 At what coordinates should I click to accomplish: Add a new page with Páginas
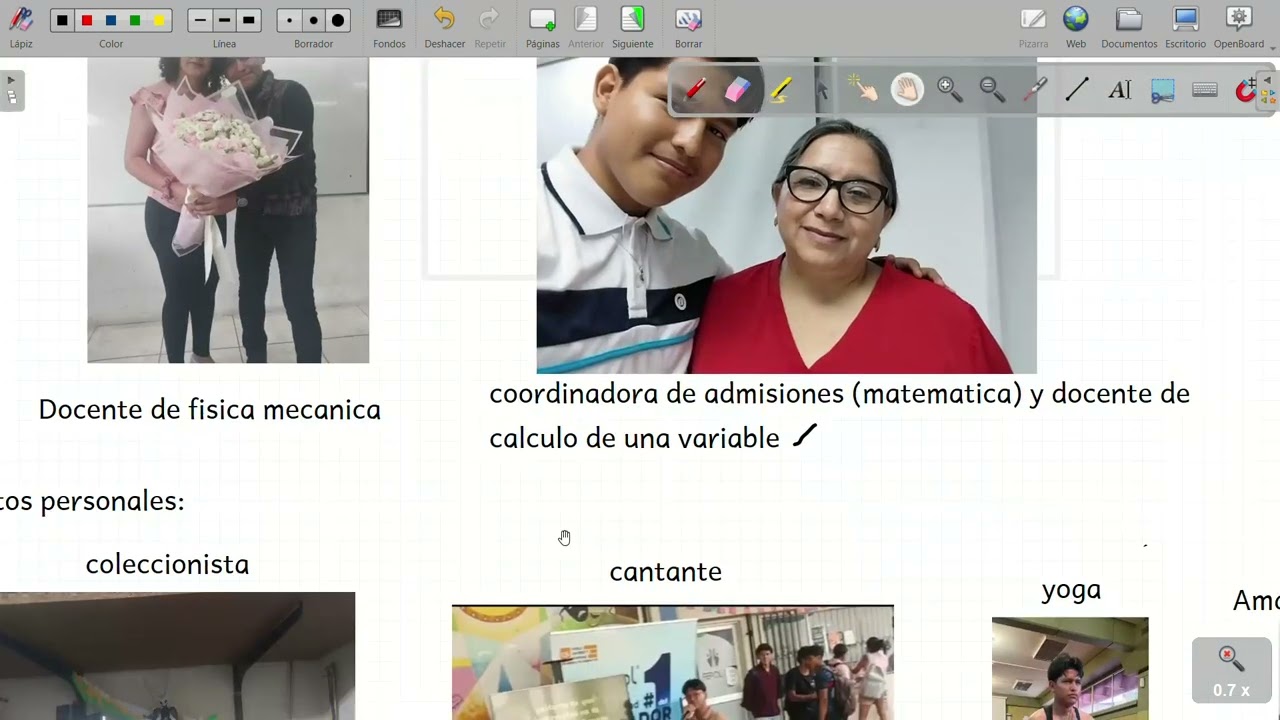pyautogui.click(x=543, y=26)
